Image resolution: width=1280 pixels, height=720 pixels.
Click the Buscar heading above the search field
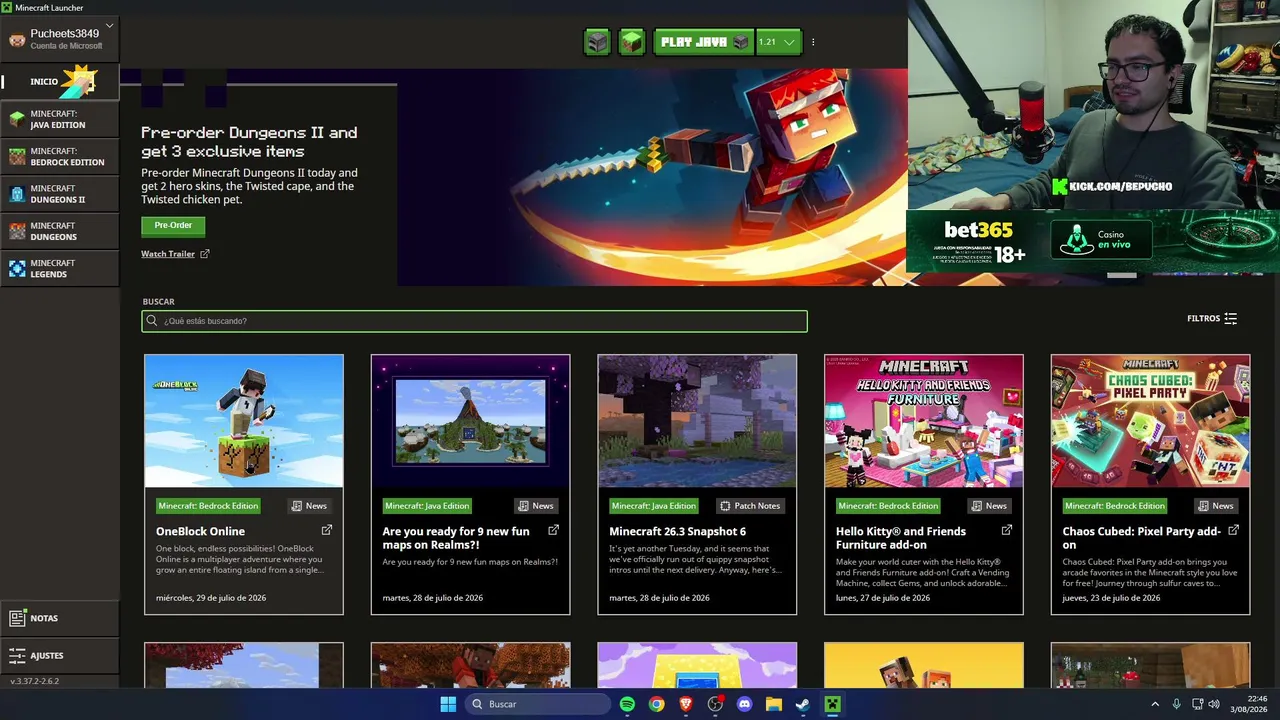[x=159, y=301]
